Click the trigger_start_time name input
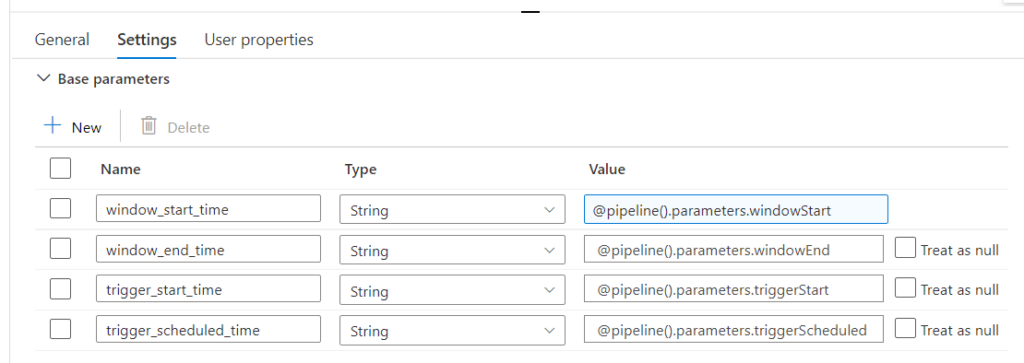Screen dimensions: 1024x363 click(208, 289)
